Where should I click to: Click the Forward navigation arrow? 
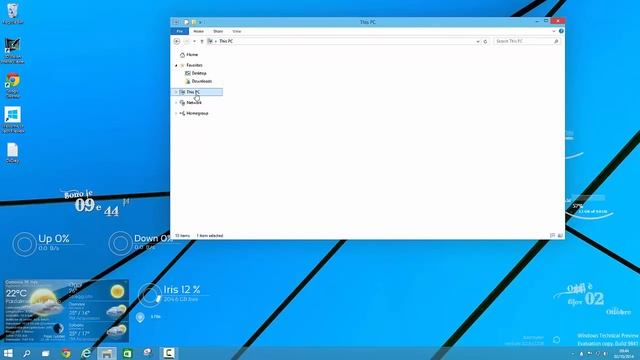(x=186, y=41)
